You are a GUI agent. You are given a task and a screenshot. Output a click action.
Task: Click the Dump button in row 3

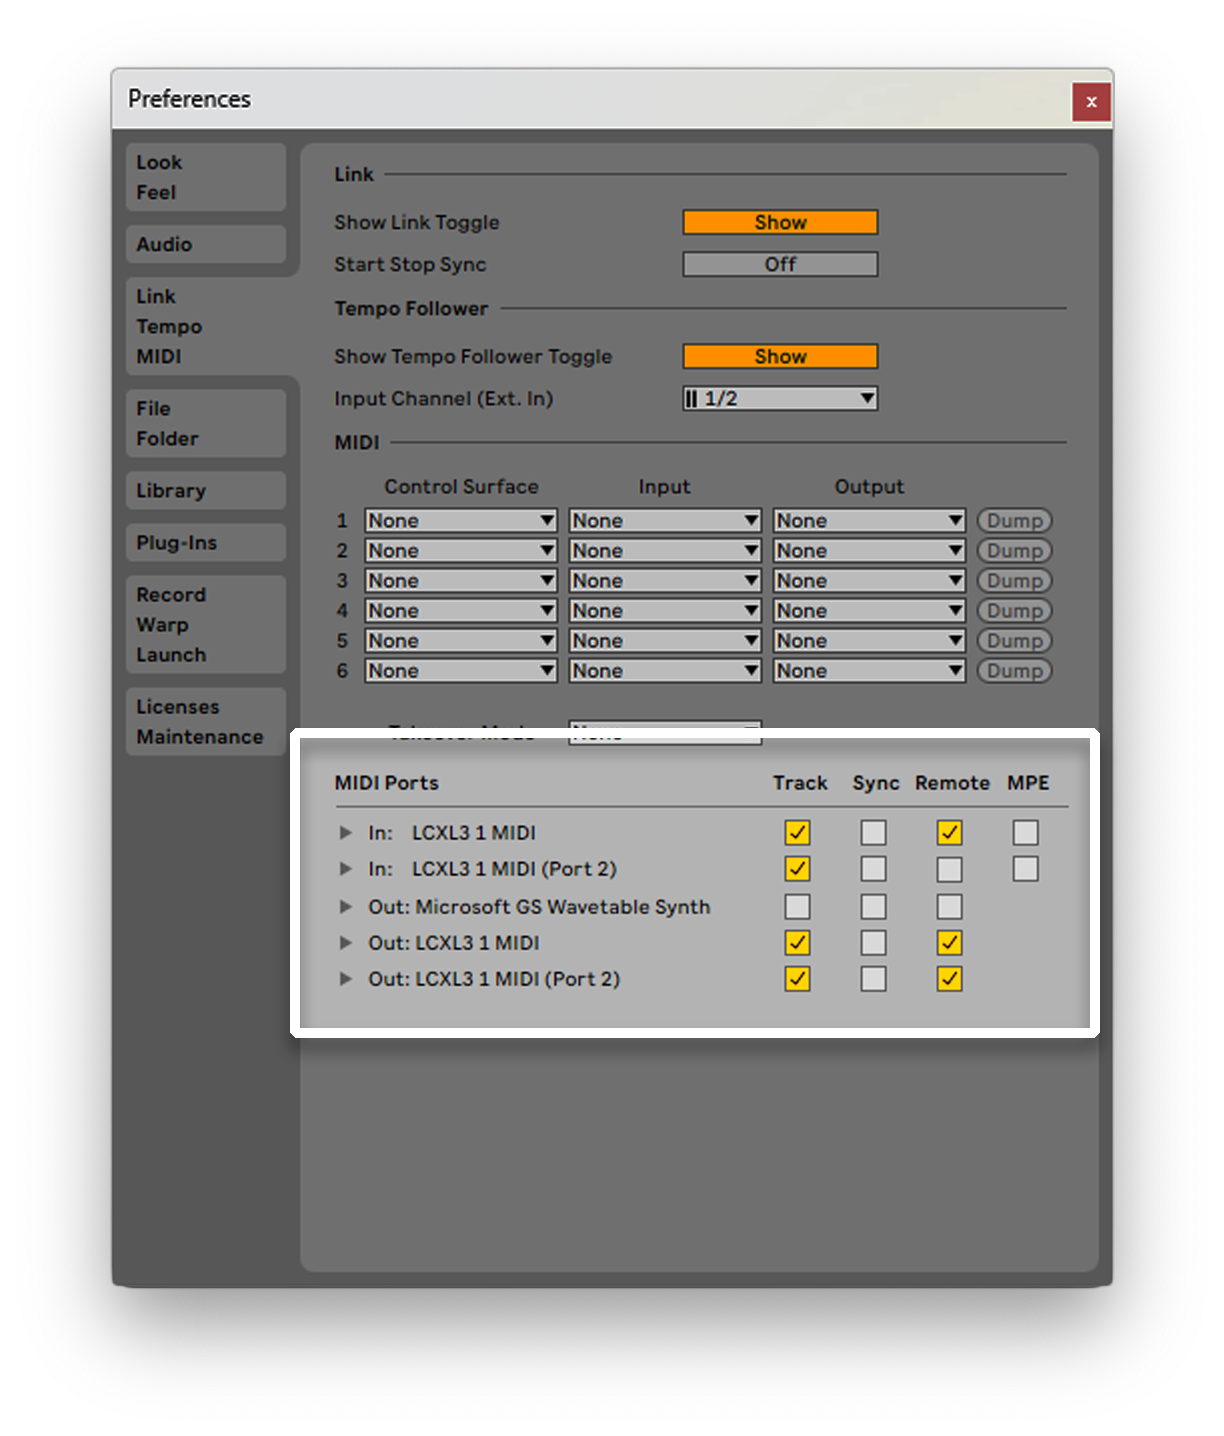coord(1014,580)
